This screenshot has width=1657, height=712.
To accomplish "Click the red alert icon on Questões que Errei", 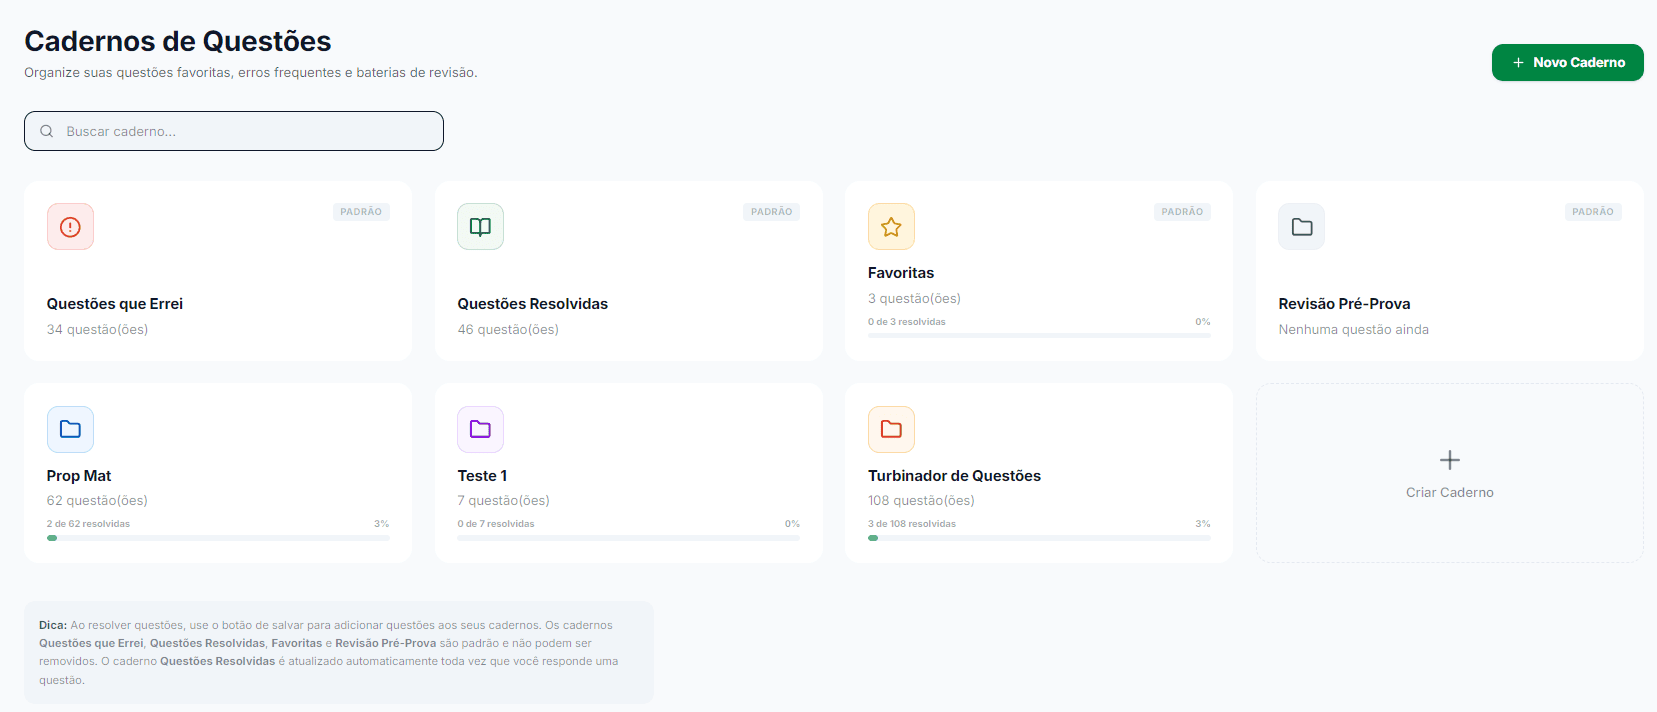I will (x=70, y=227).
